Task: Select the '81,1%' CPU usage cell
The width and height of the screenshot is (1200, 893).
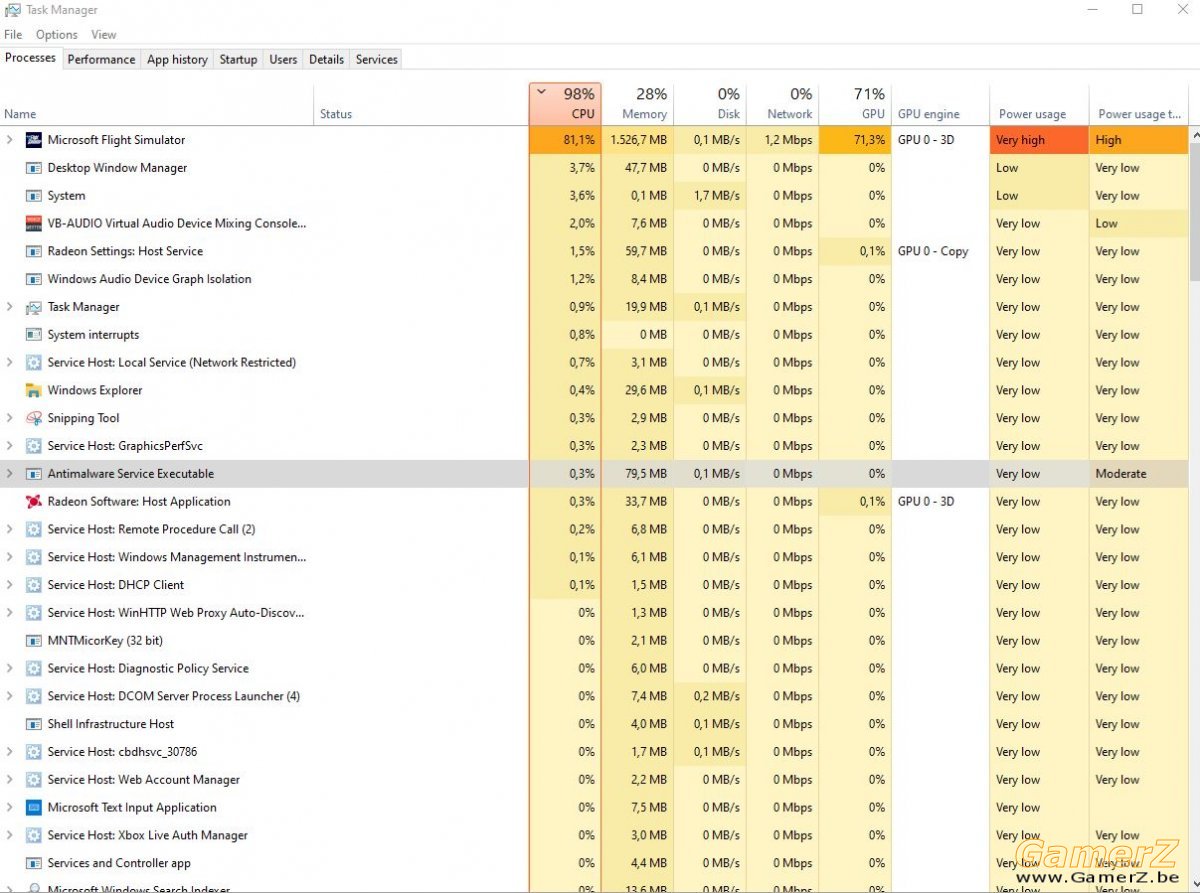Action: [x=565, y=140]
